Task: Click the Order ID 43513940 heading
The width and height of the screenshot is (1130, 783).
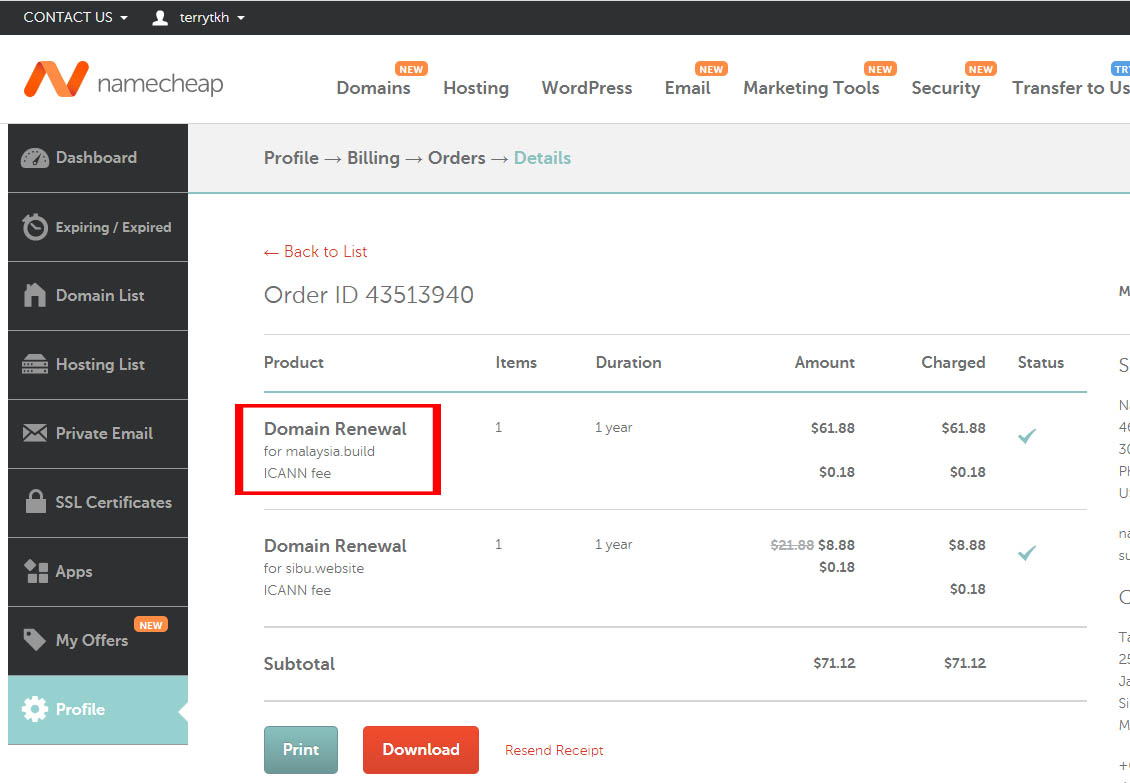Action: pyautogui.click(x=368, y=295)
